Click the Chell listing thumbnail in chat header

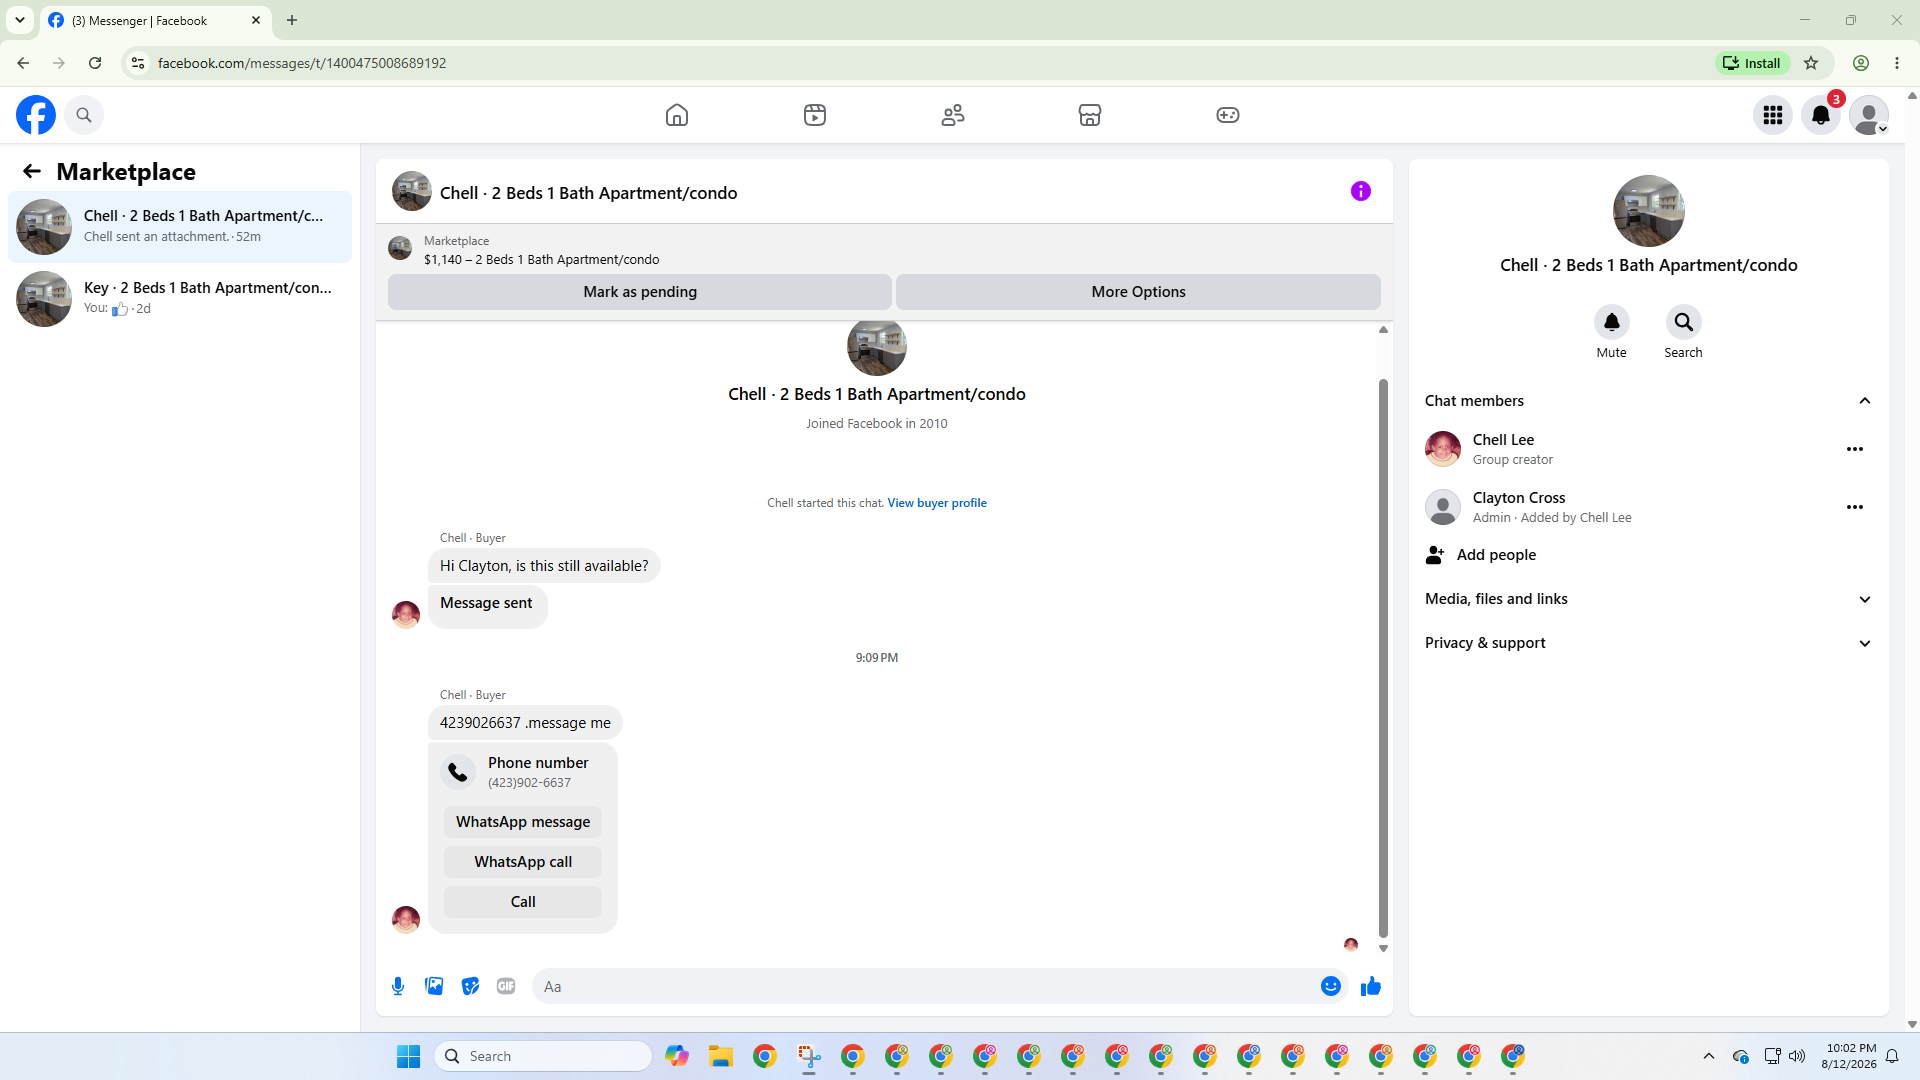[x=412, y=192]
